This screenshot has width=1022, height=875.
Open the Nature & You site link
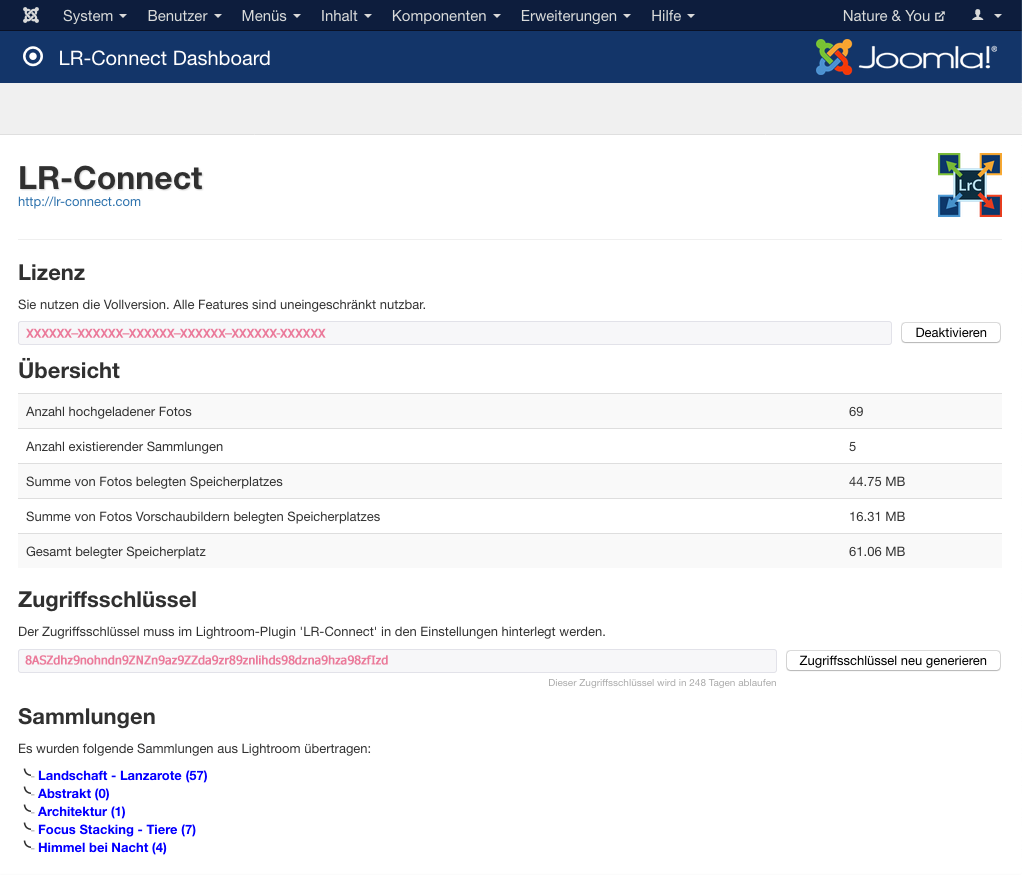tap(893, 16)
